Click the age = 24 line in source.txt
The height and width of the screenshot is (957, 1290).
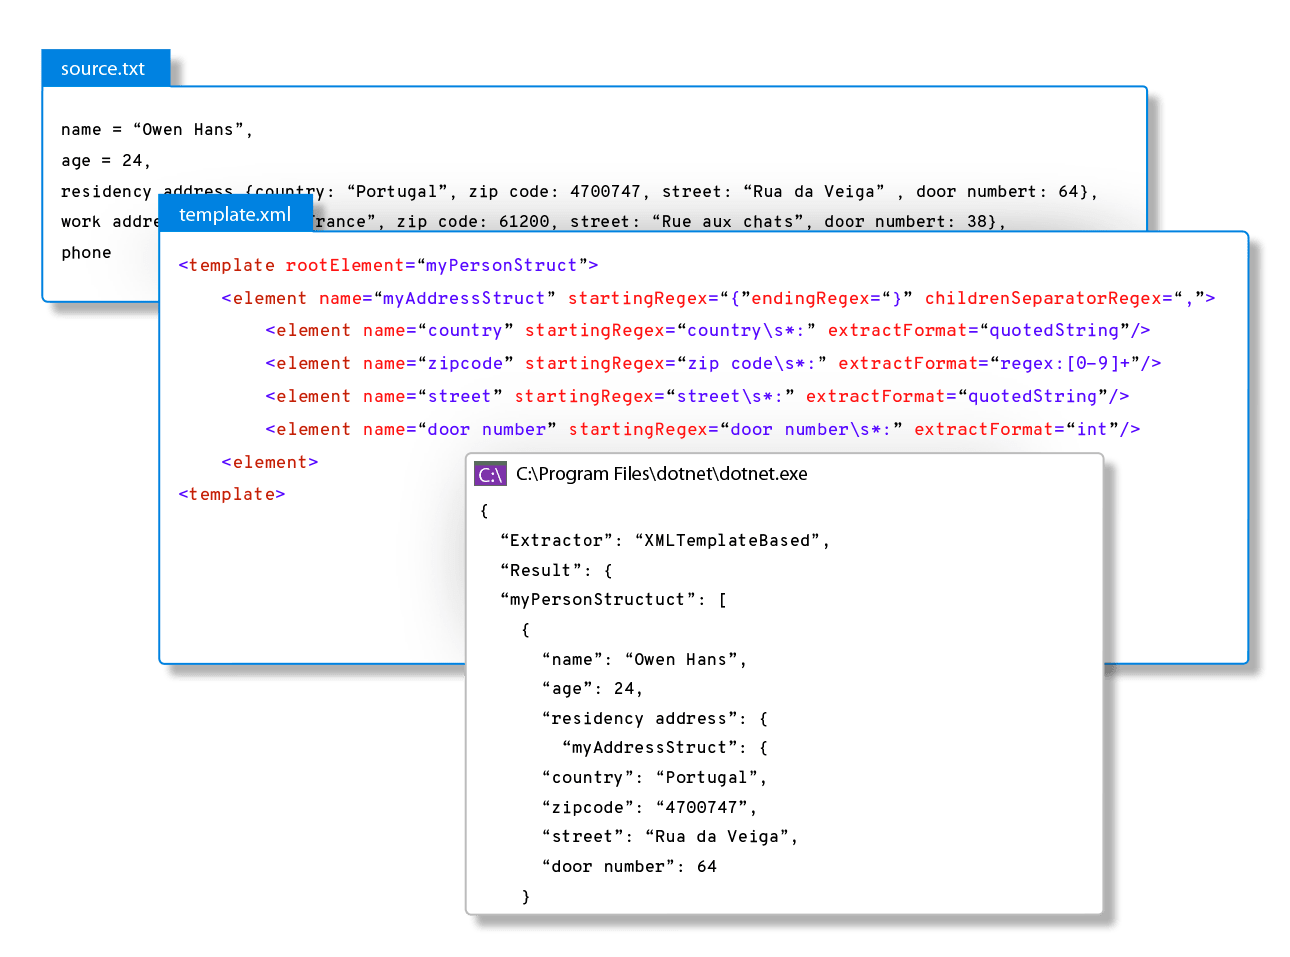(103, 160)
